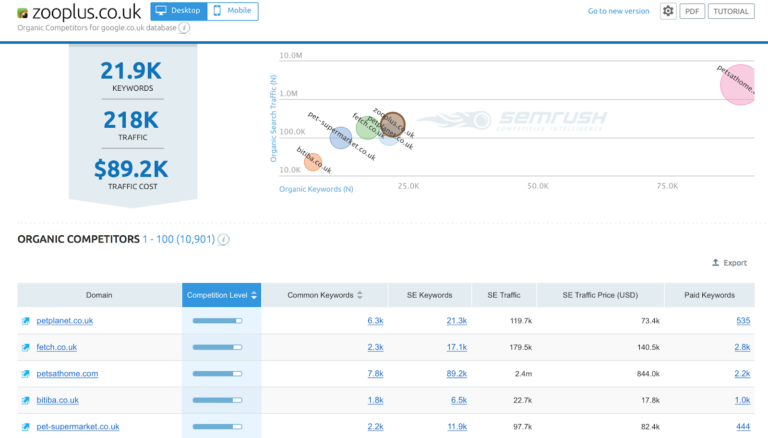Open 6.5k SE keywords link
Screen dimensions: 768x438
pyautogui.click(x=459, y=400)
